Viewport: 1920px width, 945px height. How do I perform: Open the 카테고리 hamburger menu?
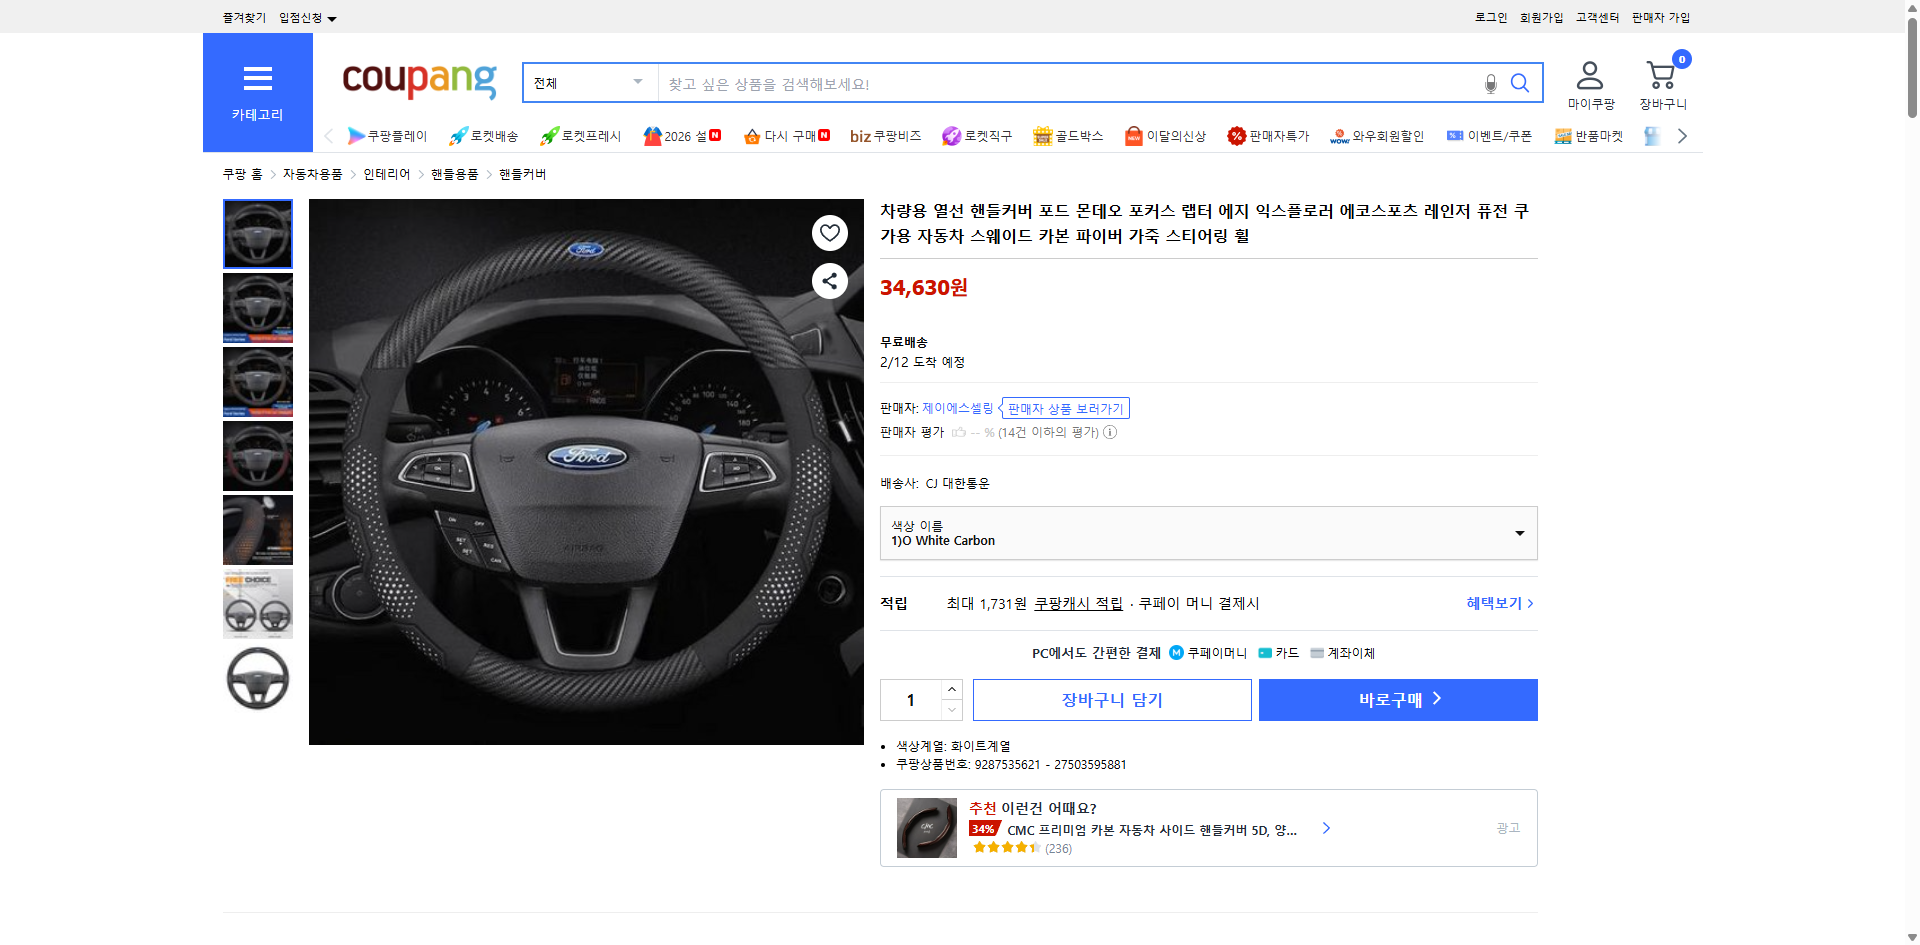257,79
